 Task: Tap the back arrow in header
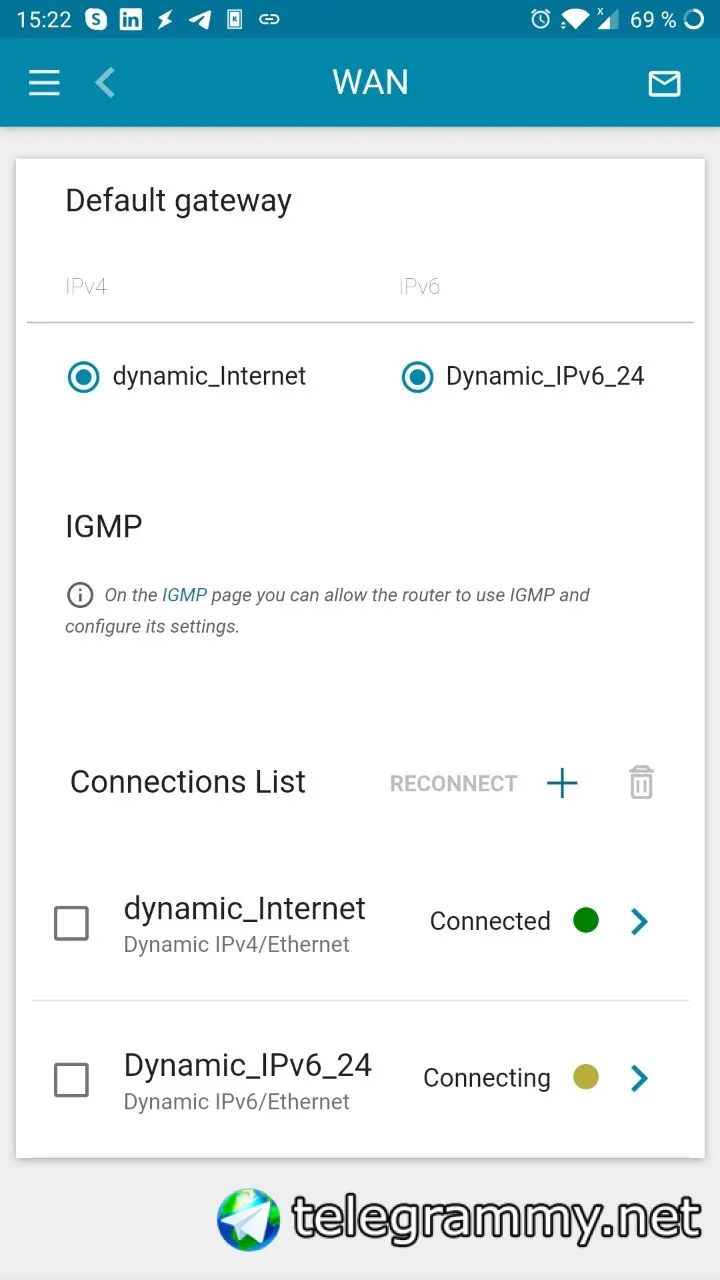click(105, 82)
